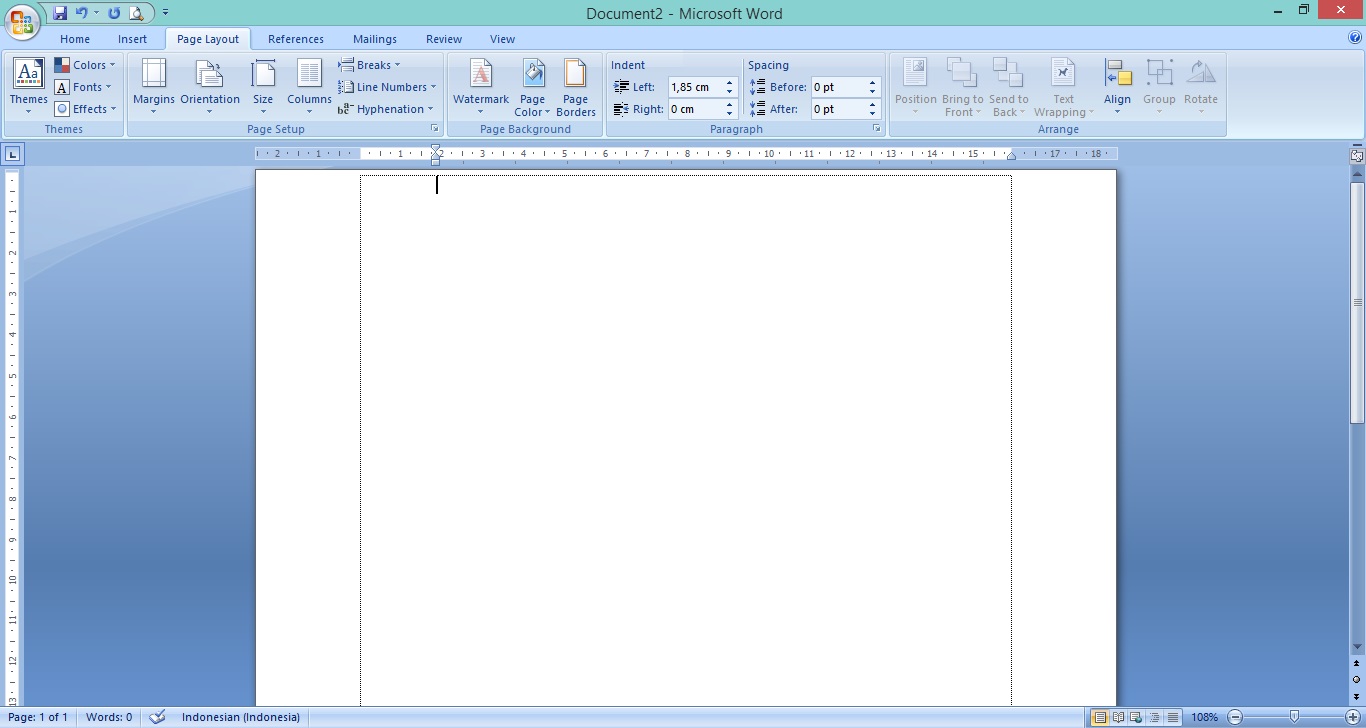Open the Rotate menu
Screen dimensions: 1366x728
(1200, 86)
